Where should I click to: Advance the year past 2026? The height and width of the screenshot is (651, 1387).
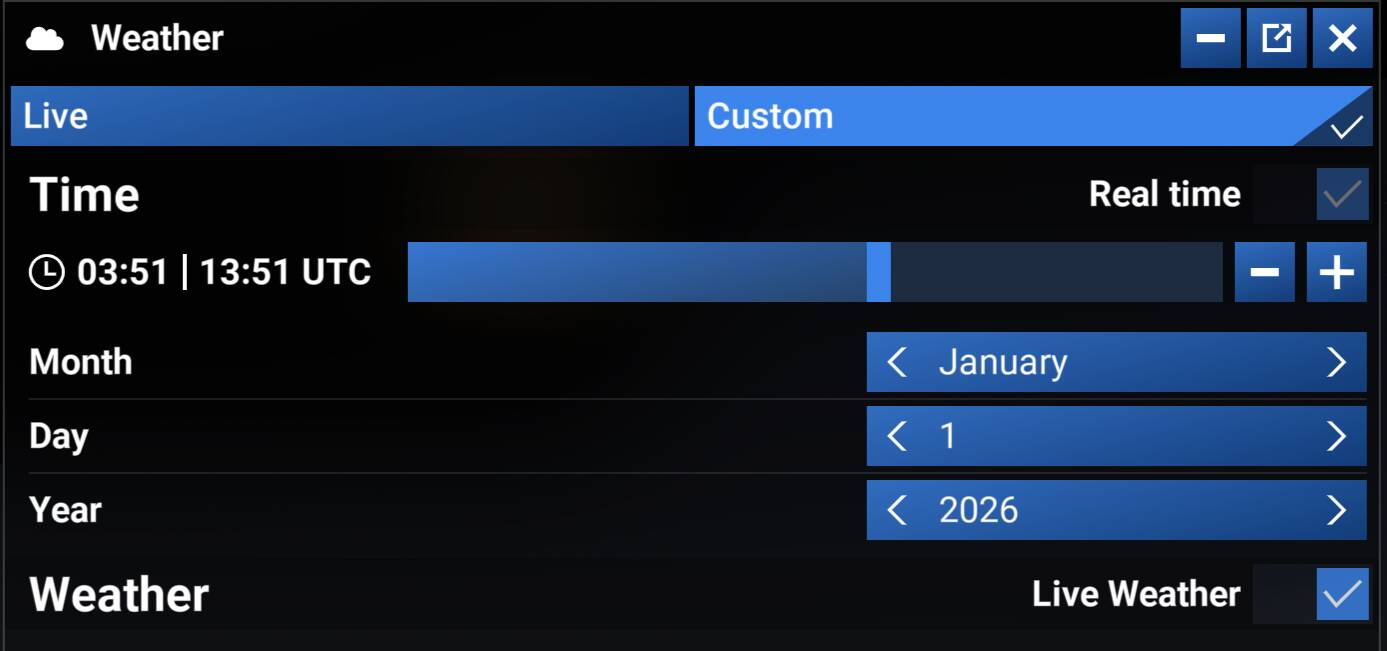click(x=1336, y=510)
